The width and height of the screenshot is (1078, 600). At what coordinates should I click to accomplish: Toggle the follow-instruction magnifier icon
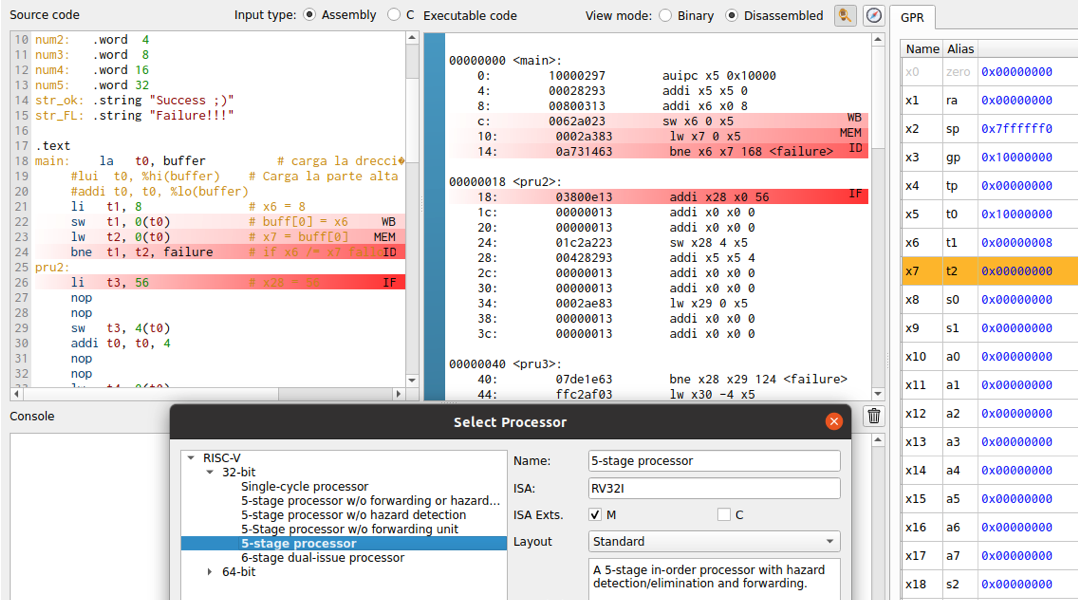coord(846,15)
